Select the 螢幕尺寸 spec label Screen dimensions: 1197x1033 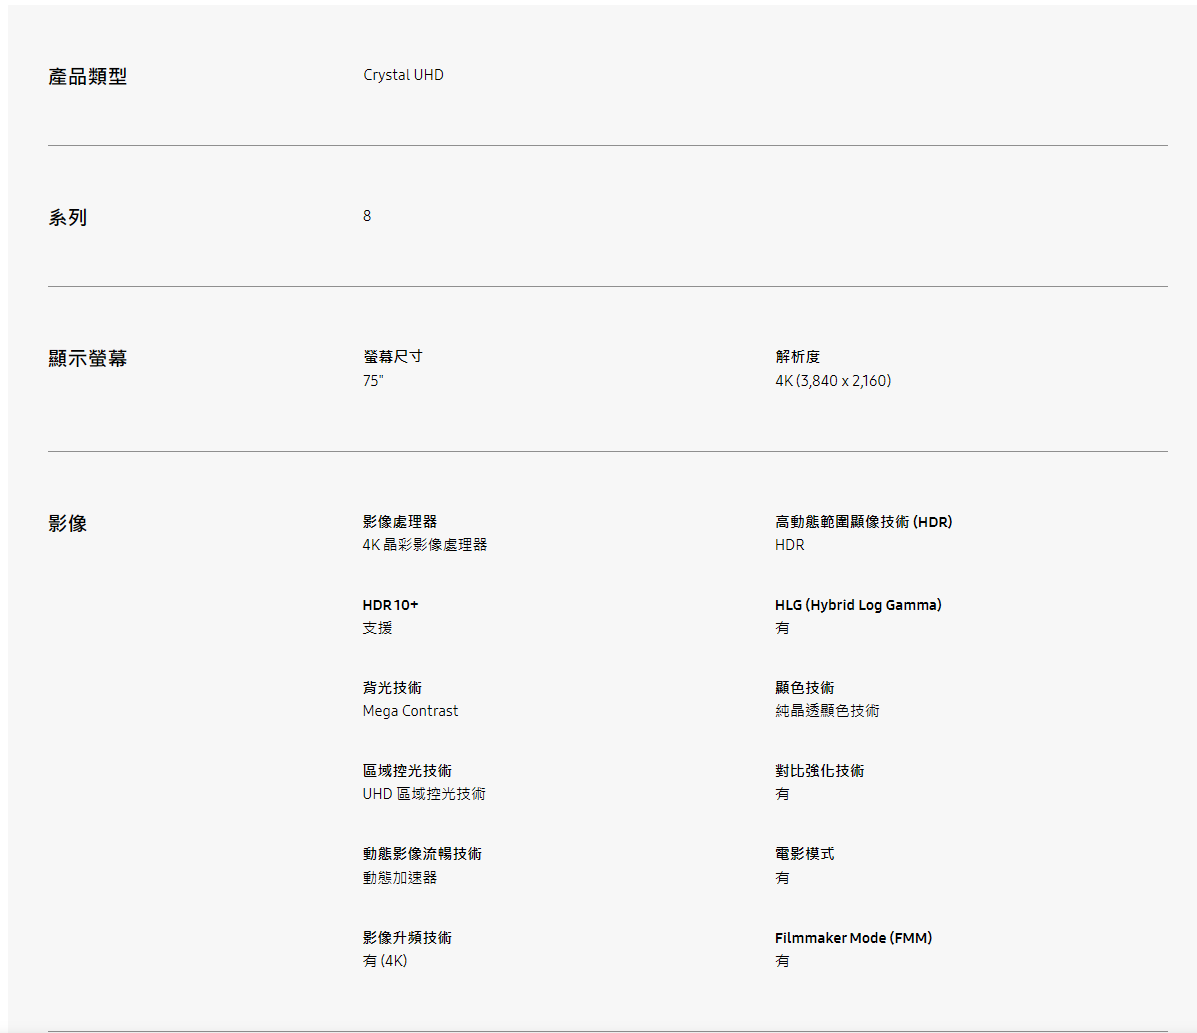pos(392,357)
